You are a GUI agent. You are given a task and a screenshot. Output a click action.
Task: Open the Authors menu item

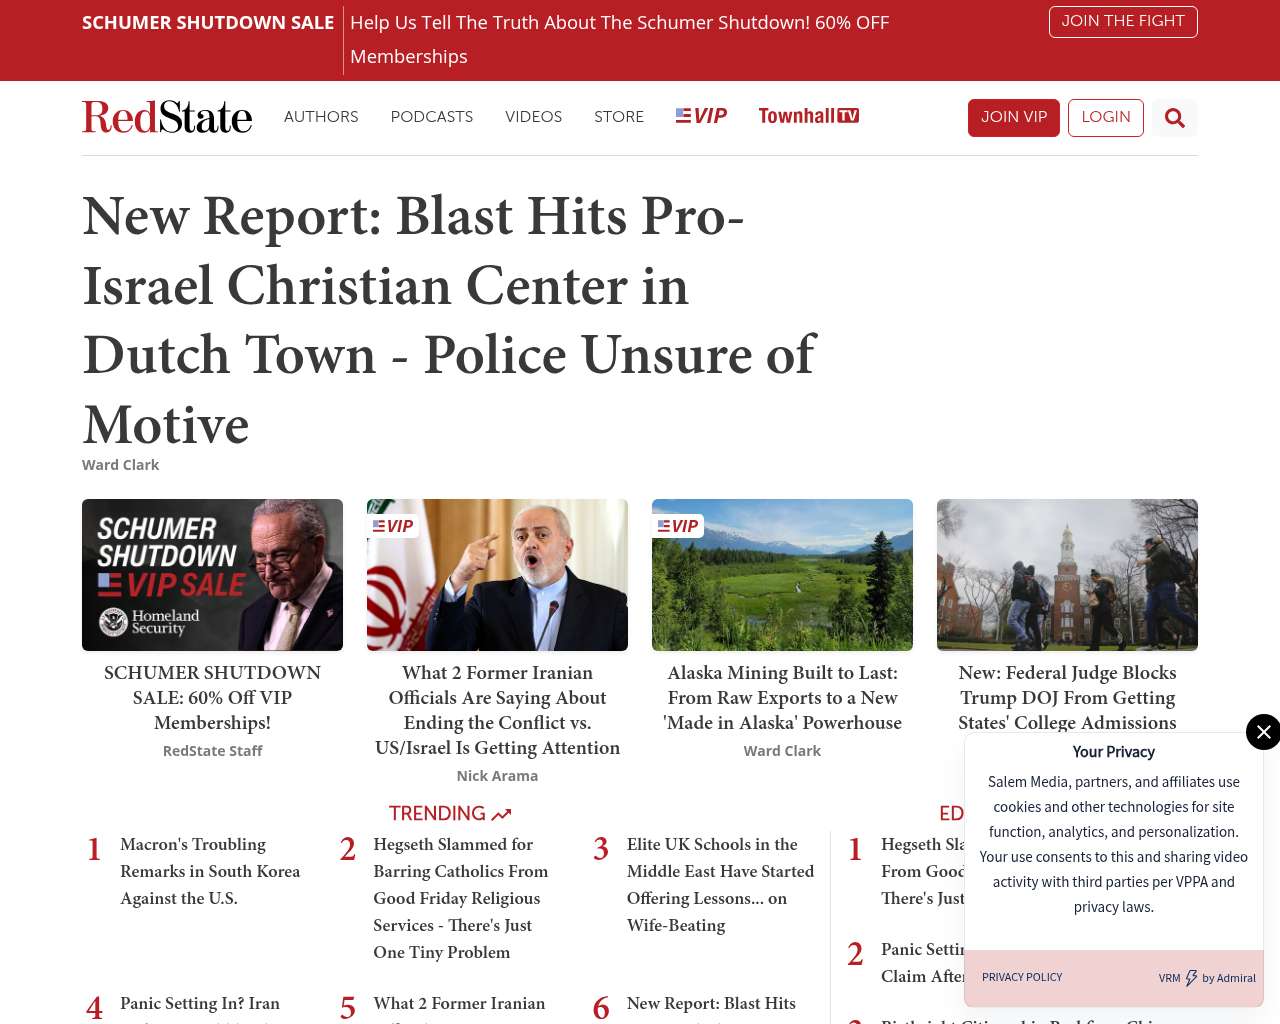tap(321, 117)
